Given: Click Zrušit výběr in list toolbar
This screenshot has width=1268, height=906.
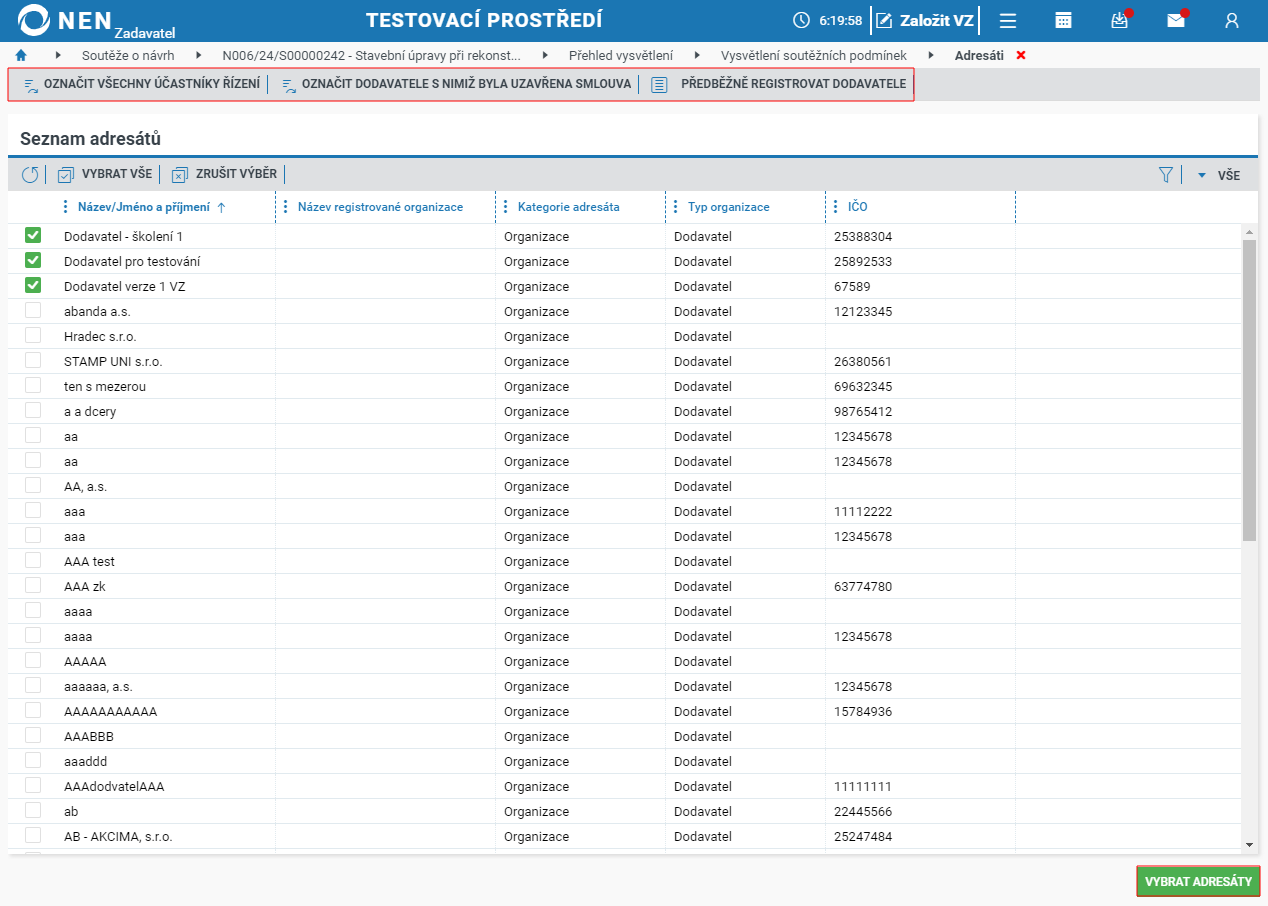Looking at the screenshot, I should (224, 174).
